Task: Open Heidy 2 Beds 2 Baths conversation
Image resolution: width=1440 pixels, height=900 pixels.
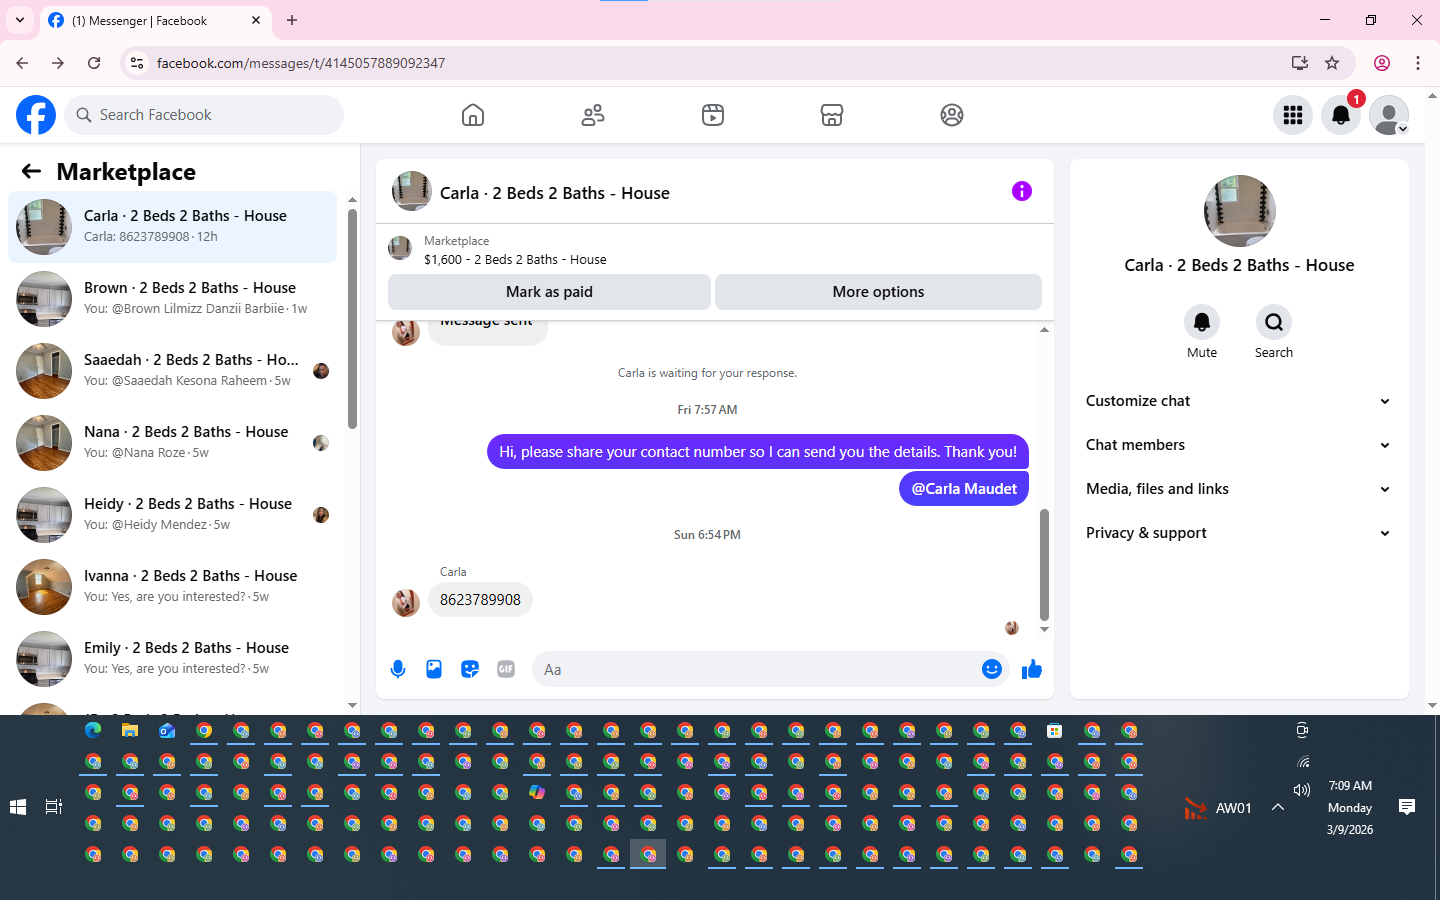Action: (173, 515)
